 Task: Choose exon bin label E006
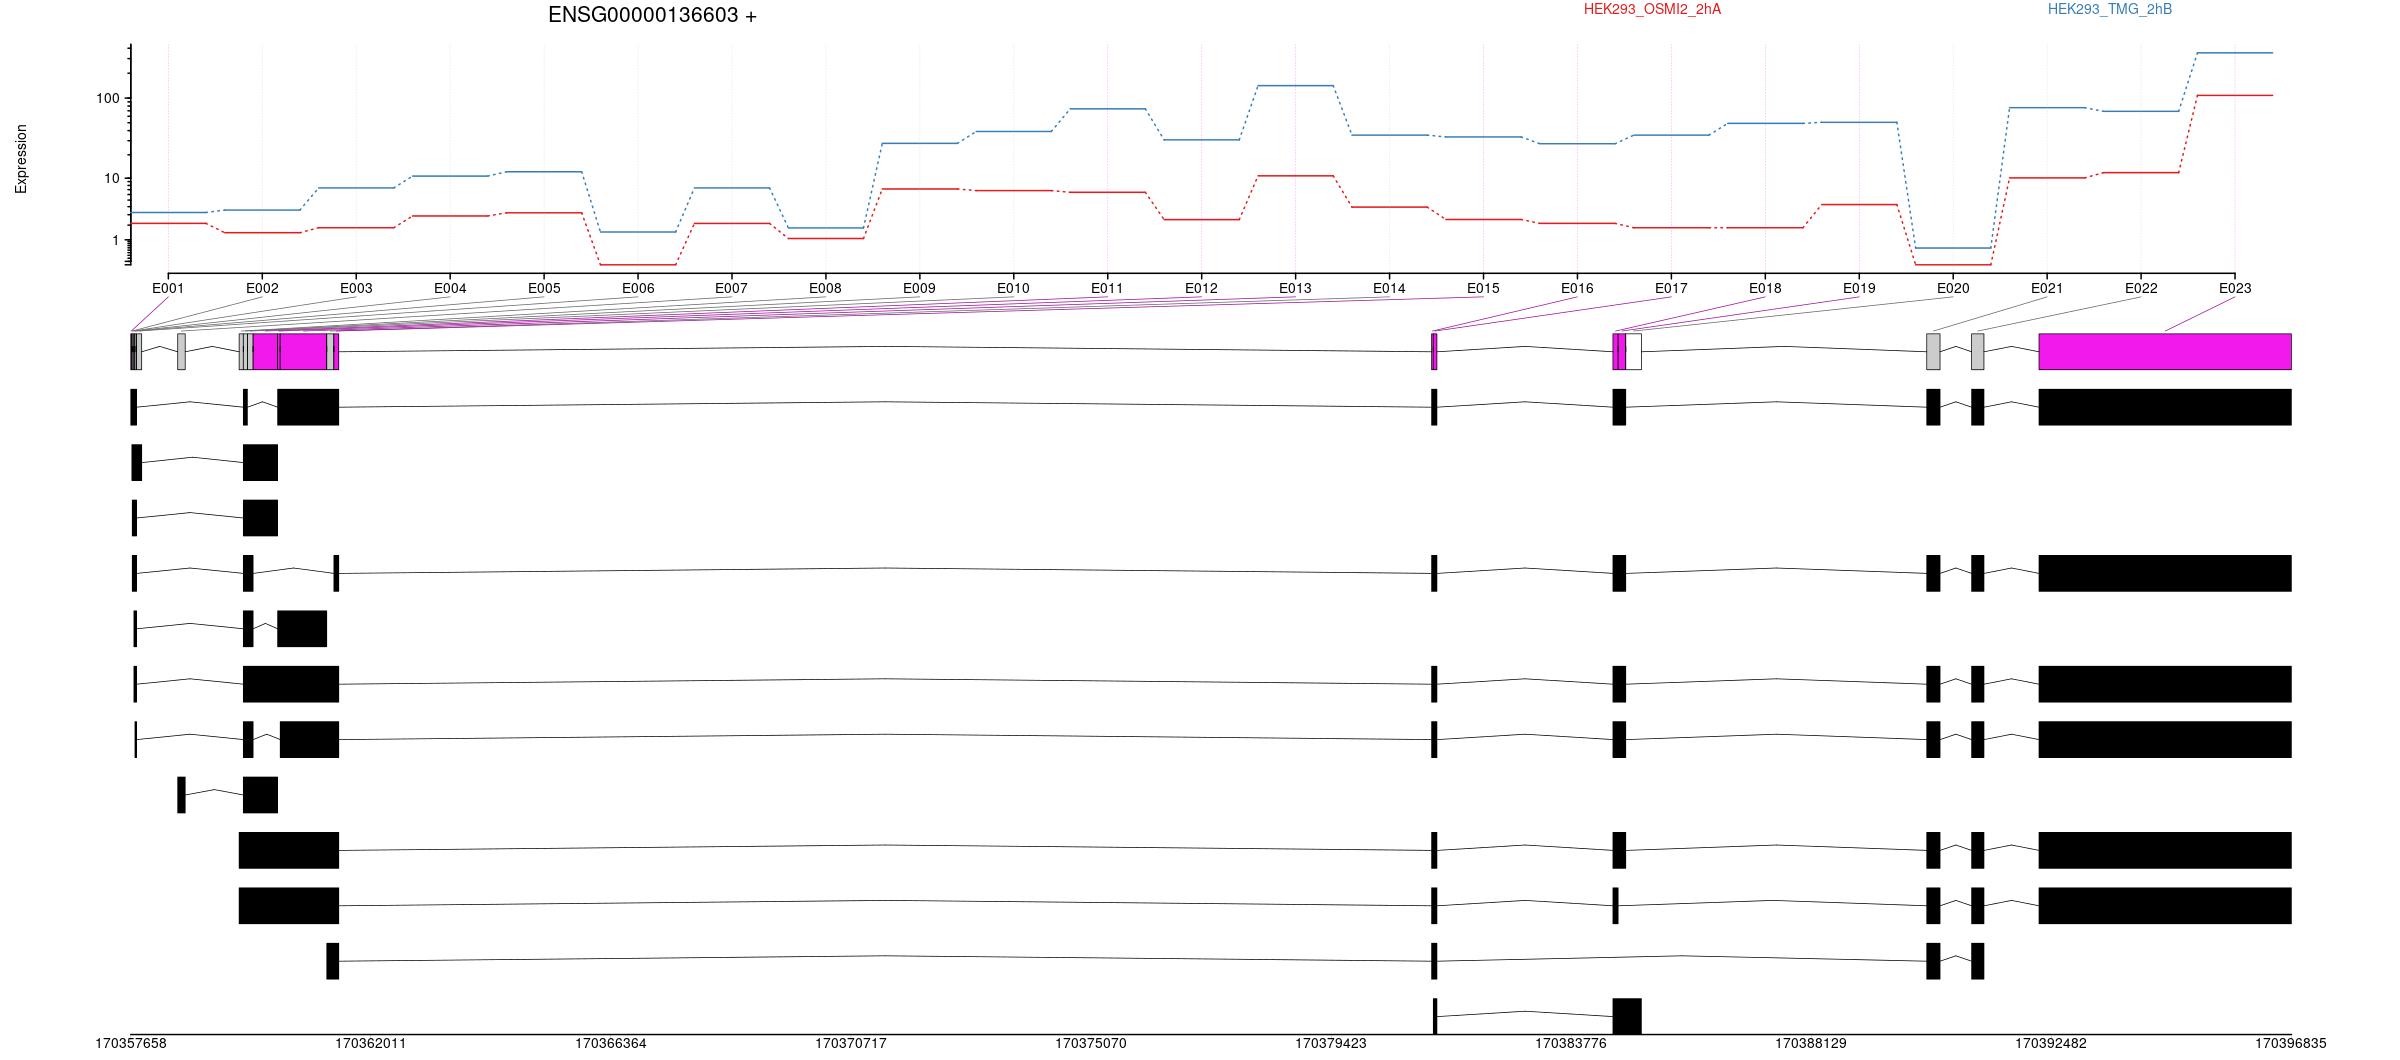click(638, 288)
